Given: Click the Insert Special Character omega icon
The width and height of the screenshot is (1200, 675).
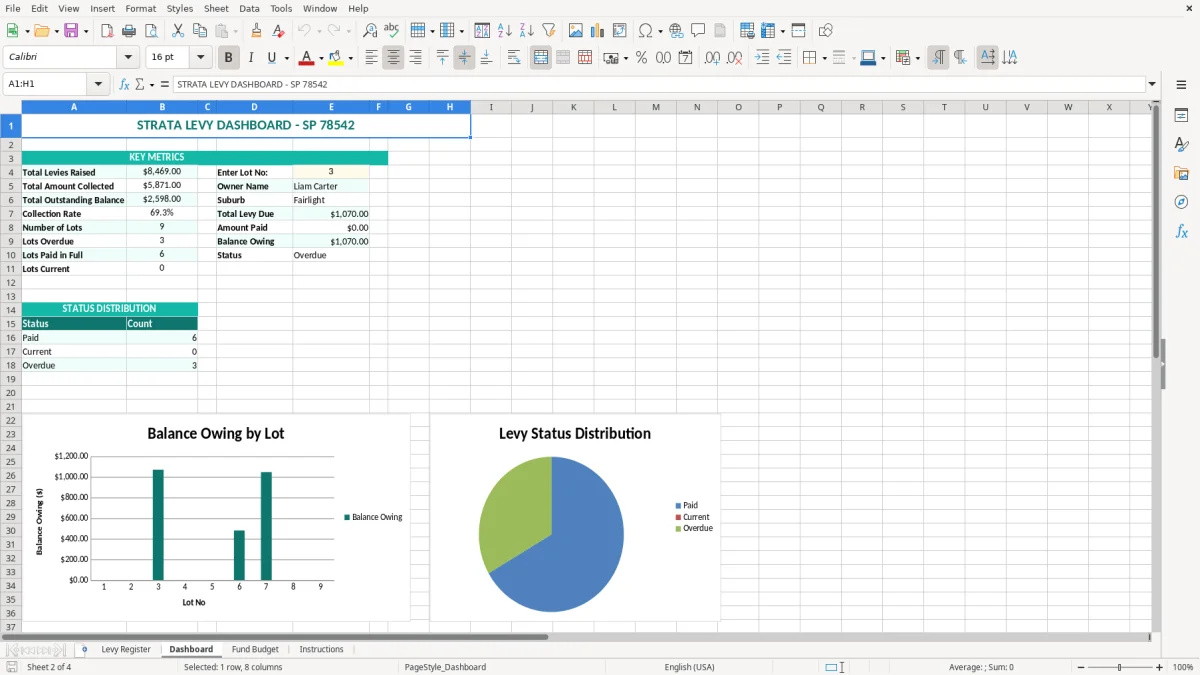Looking at the screenshot, I should click(x=645, y=31).
